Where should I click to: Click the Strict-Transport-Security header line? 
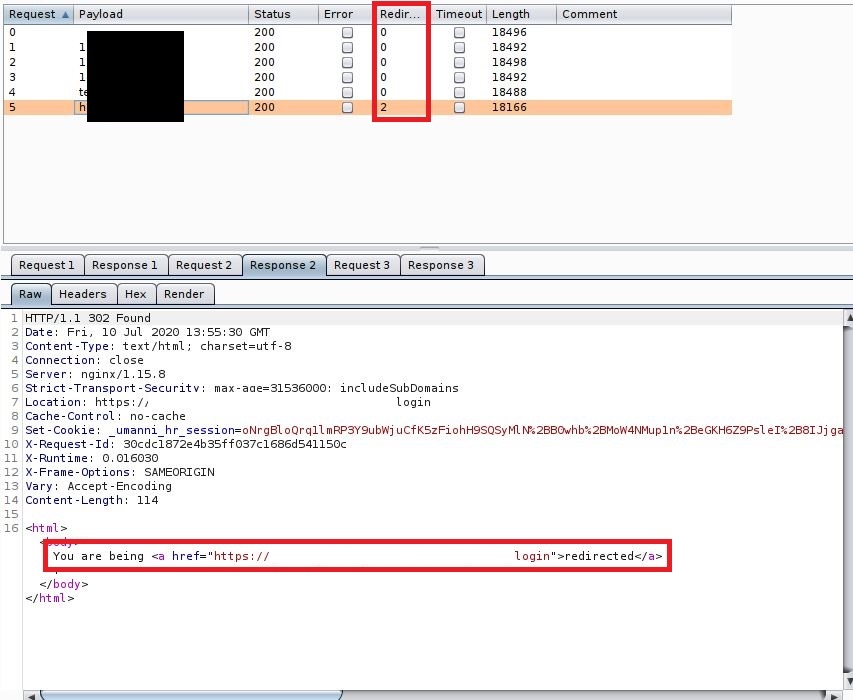click(x=242, y=388)
